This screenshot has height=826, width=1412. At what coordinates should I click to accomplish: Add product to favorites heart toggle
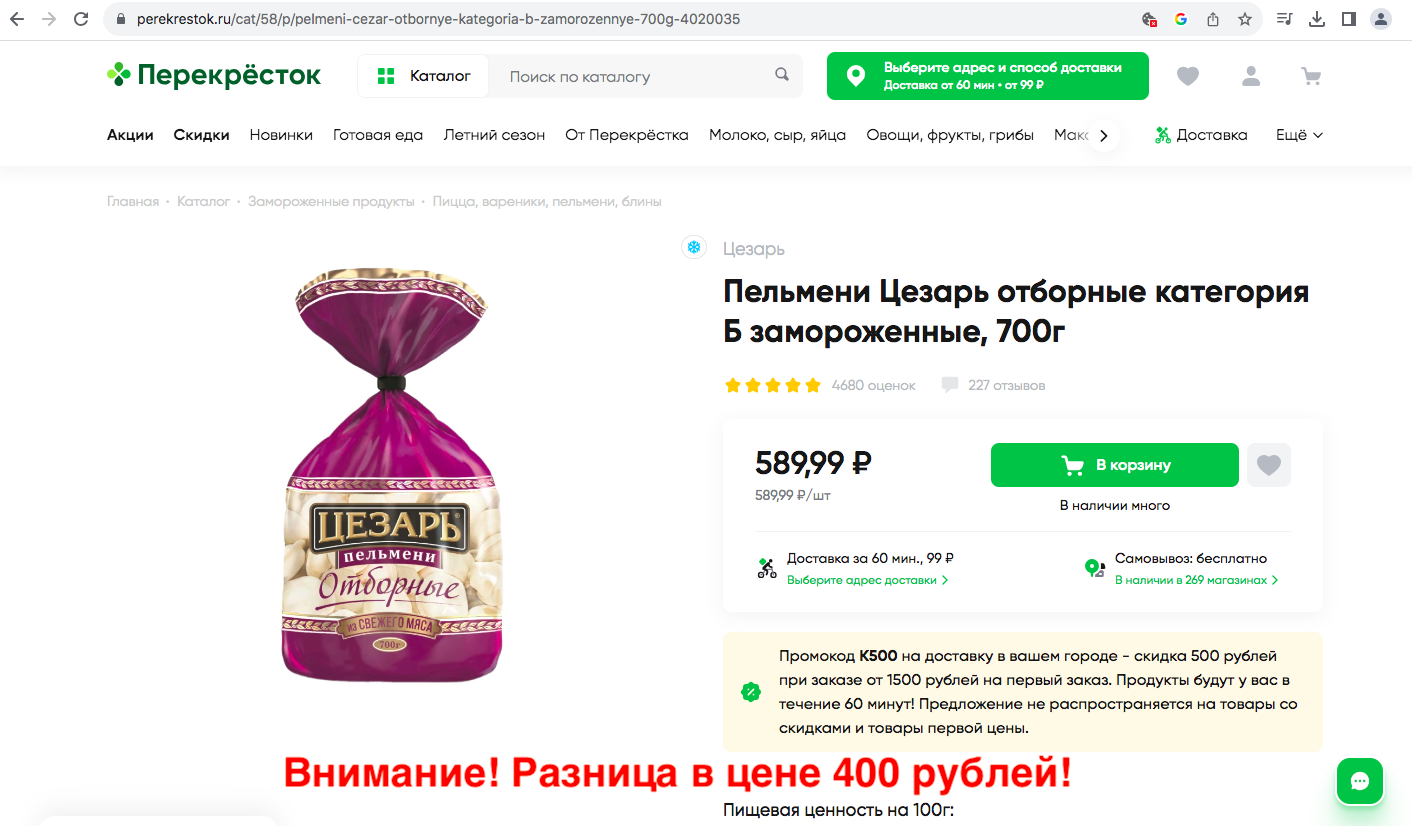pyautogui.click(x=1269, y=465)
